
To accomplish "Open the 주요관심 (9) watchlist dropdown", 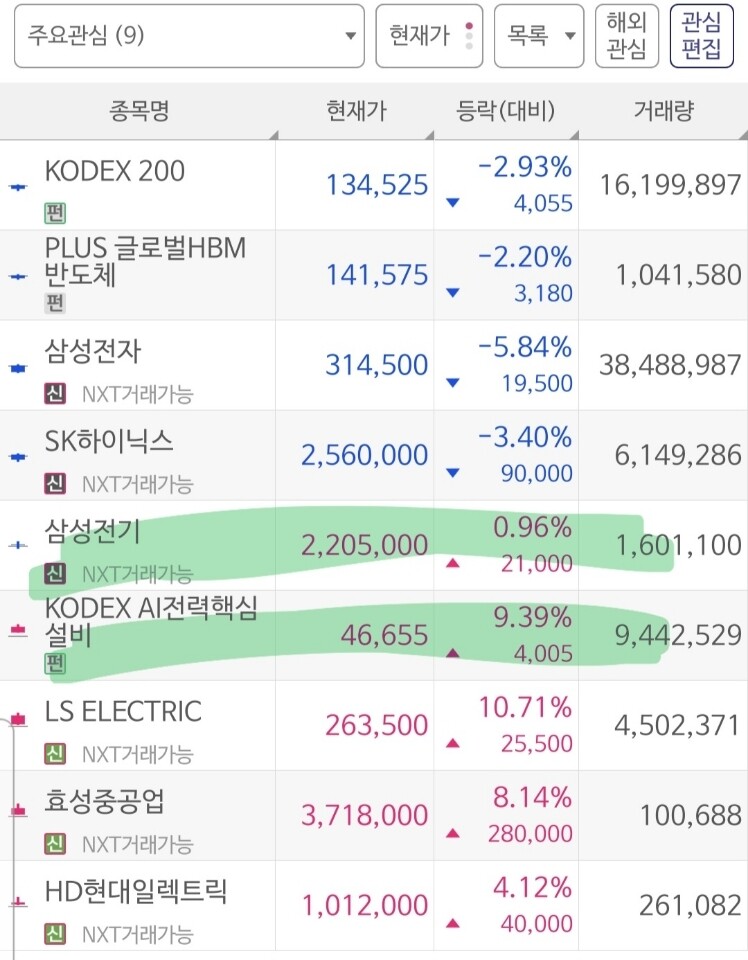I will coord(189,36).
